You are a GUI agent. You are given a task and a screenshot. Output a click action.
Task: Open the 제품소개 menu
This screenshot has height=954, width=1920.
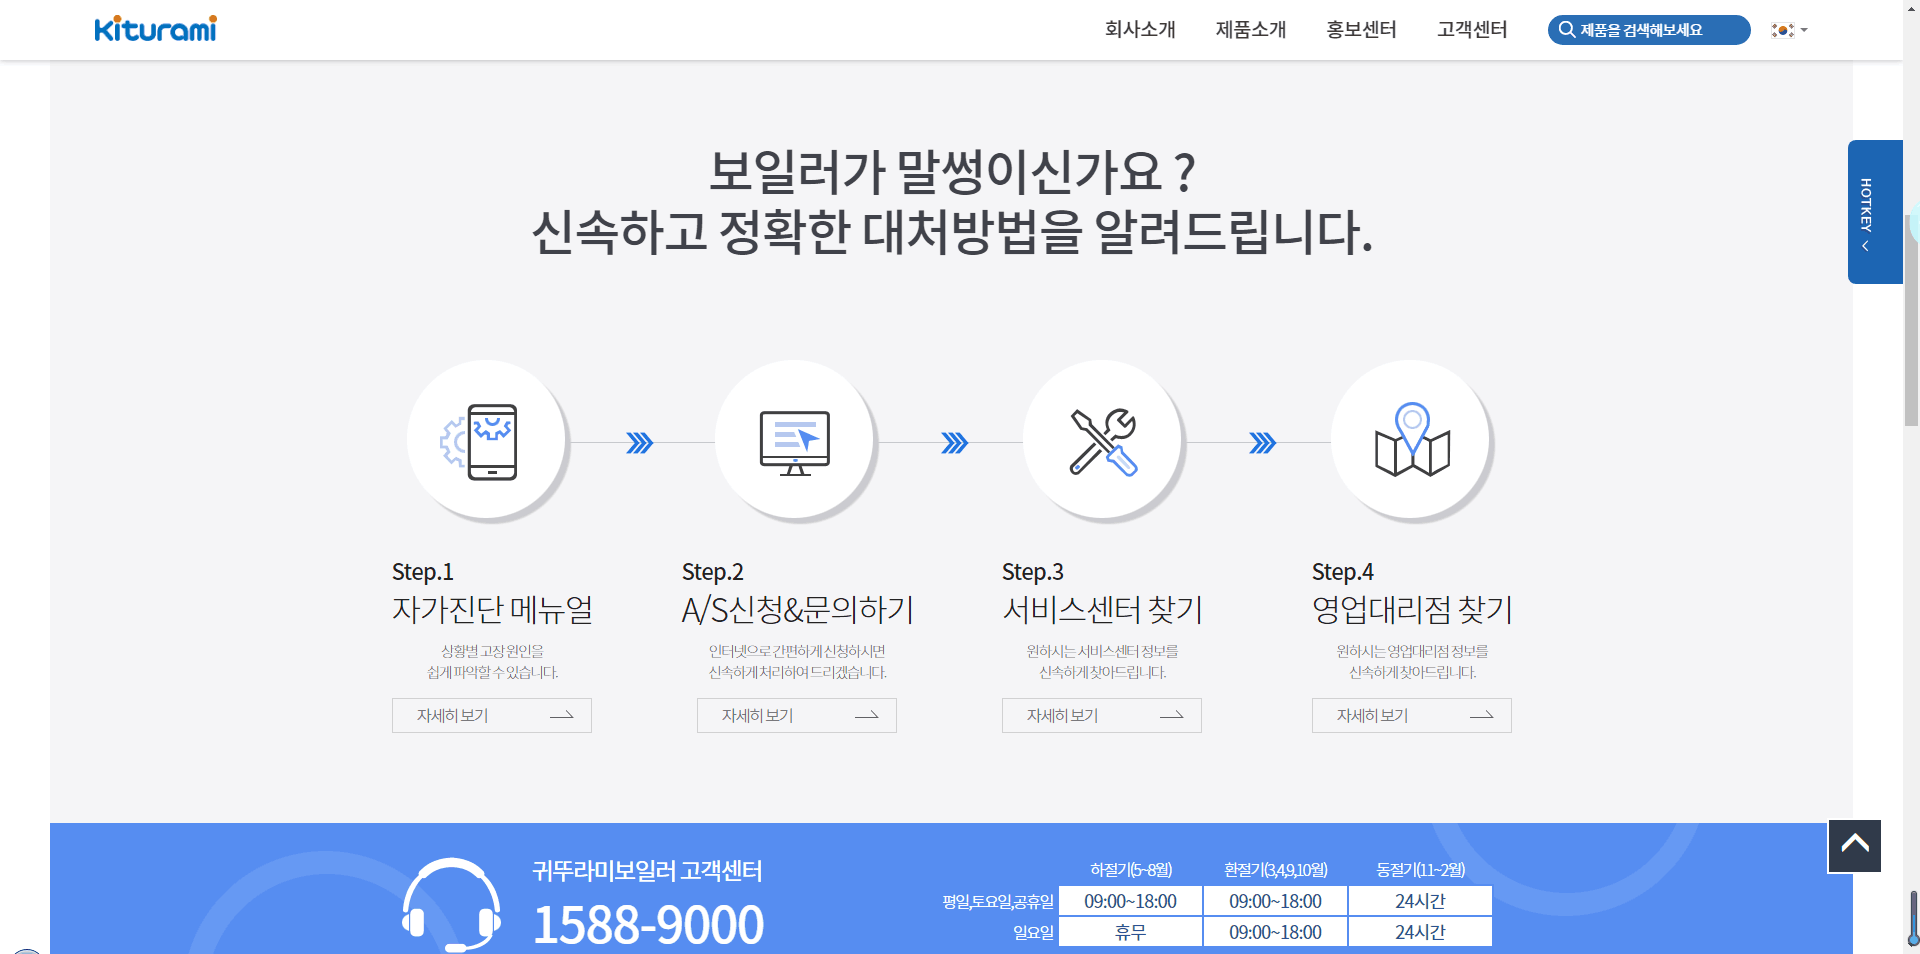[x=1251, y=30]
